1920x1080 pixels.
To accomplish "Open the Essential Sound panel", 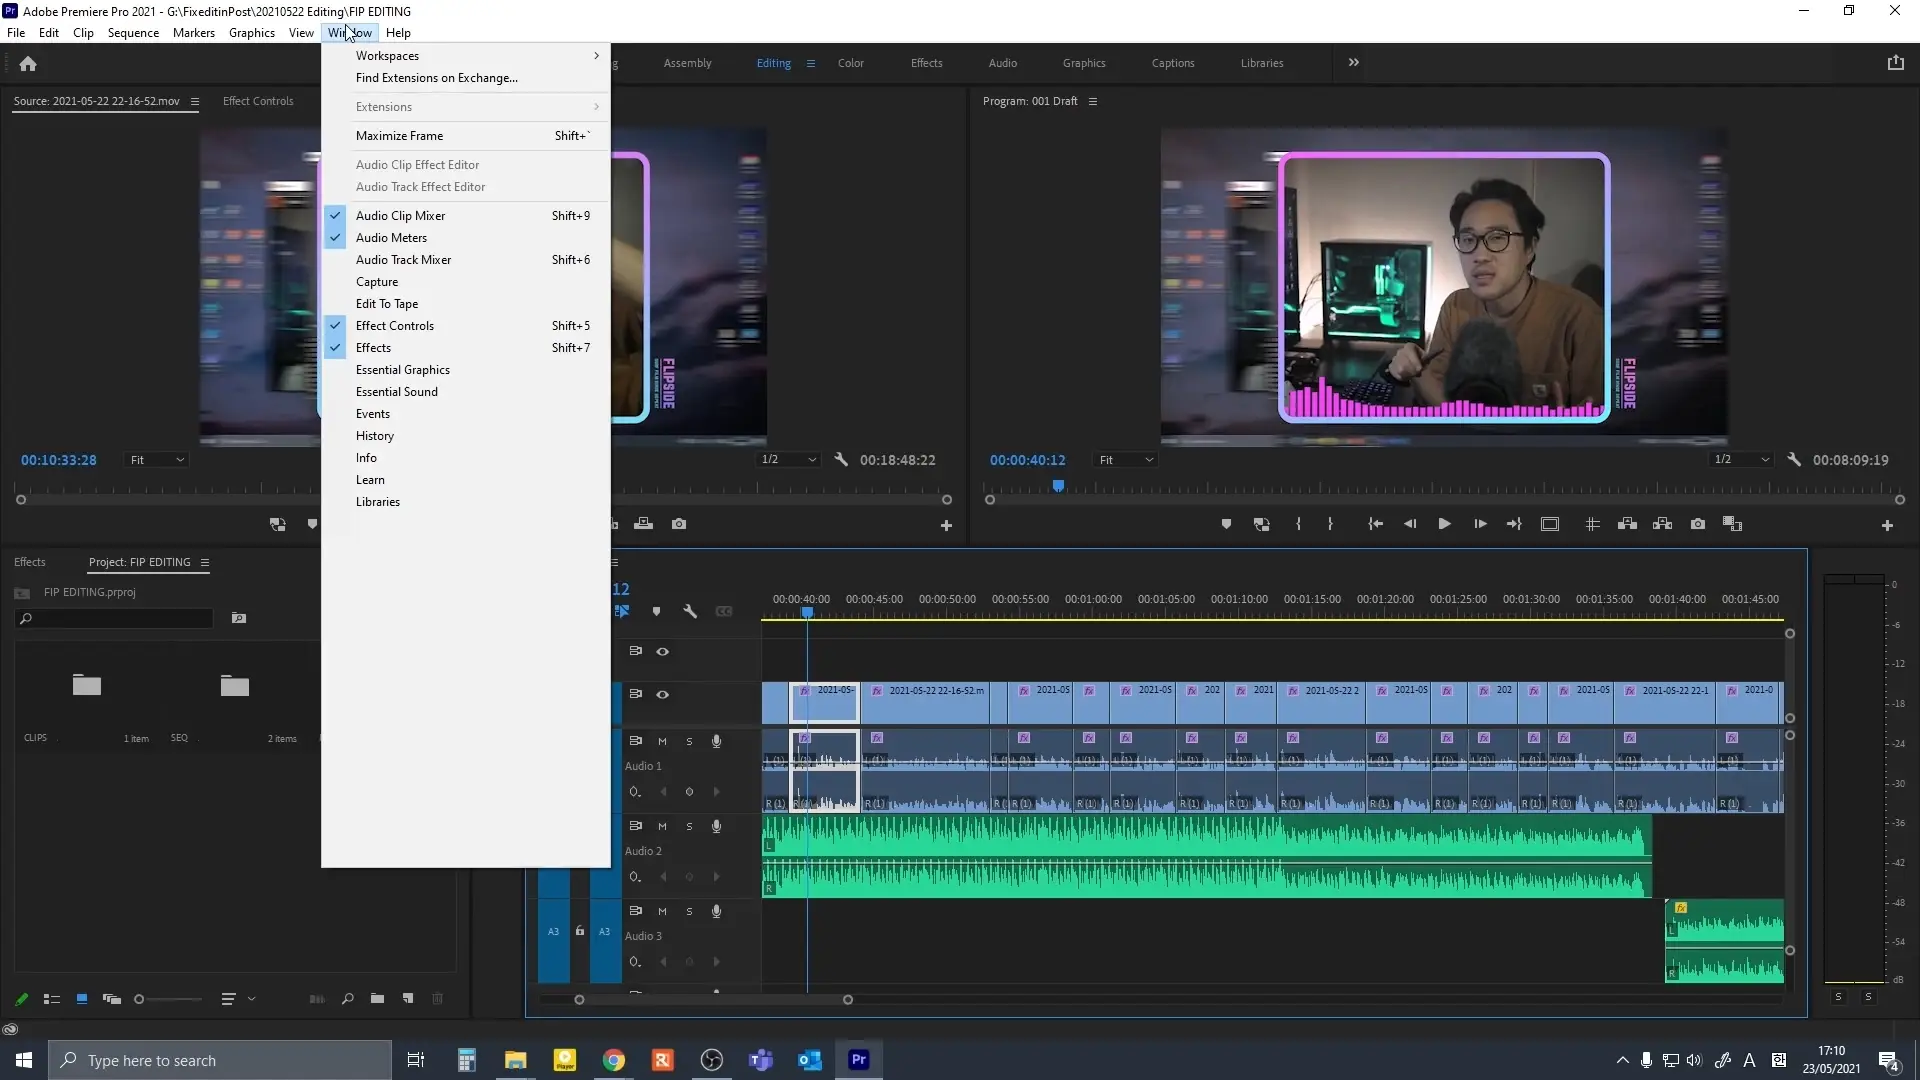I will [466, 392].
